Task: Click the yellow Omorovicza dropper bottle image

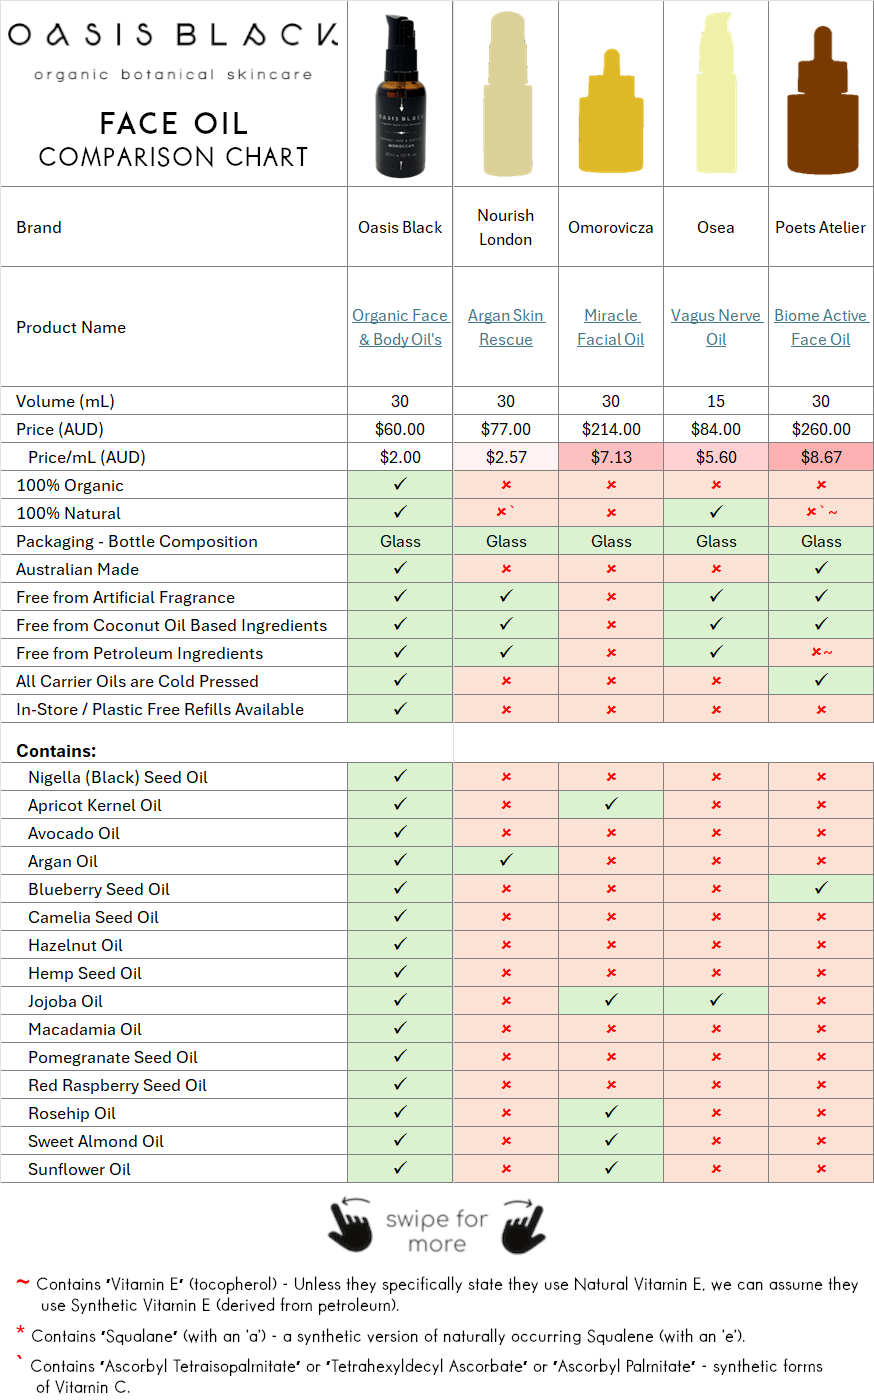Action: 611,110
